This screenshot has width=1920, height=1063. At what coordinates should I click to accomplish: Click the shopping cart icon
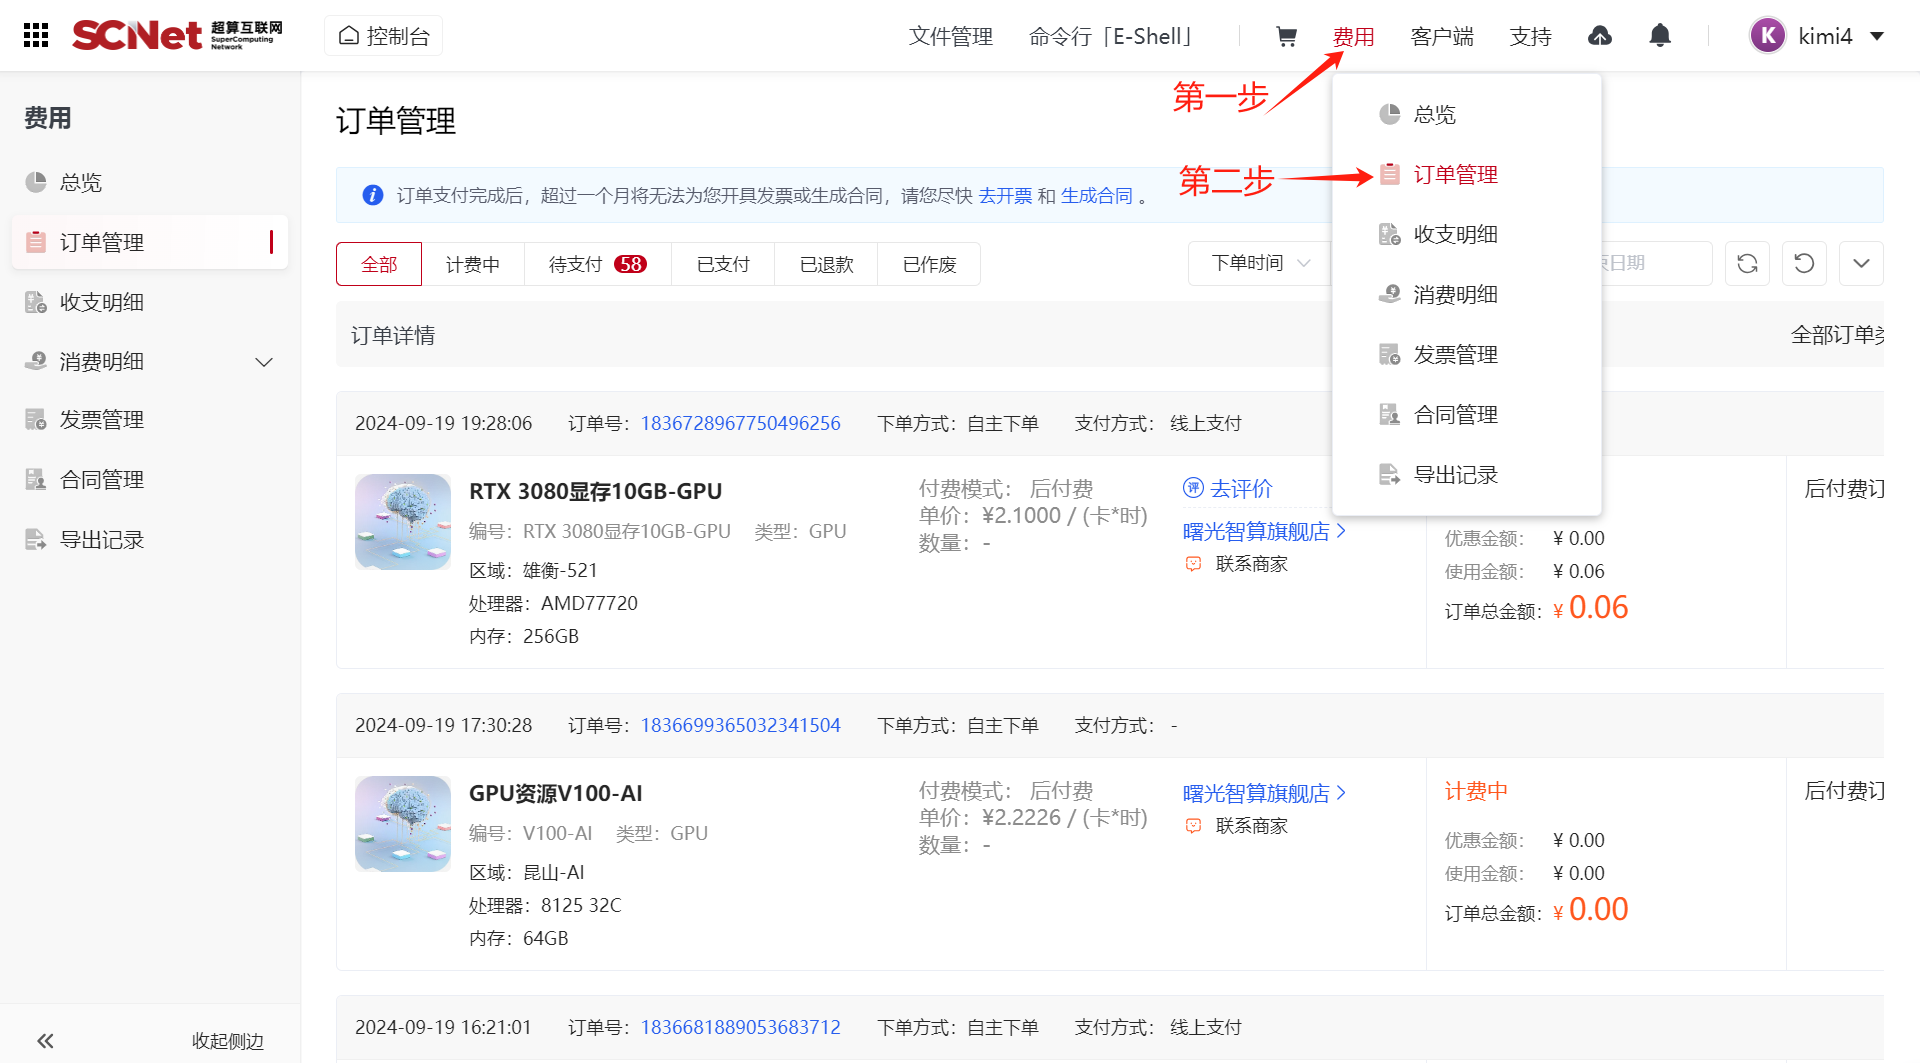(x=1286, y=37)
